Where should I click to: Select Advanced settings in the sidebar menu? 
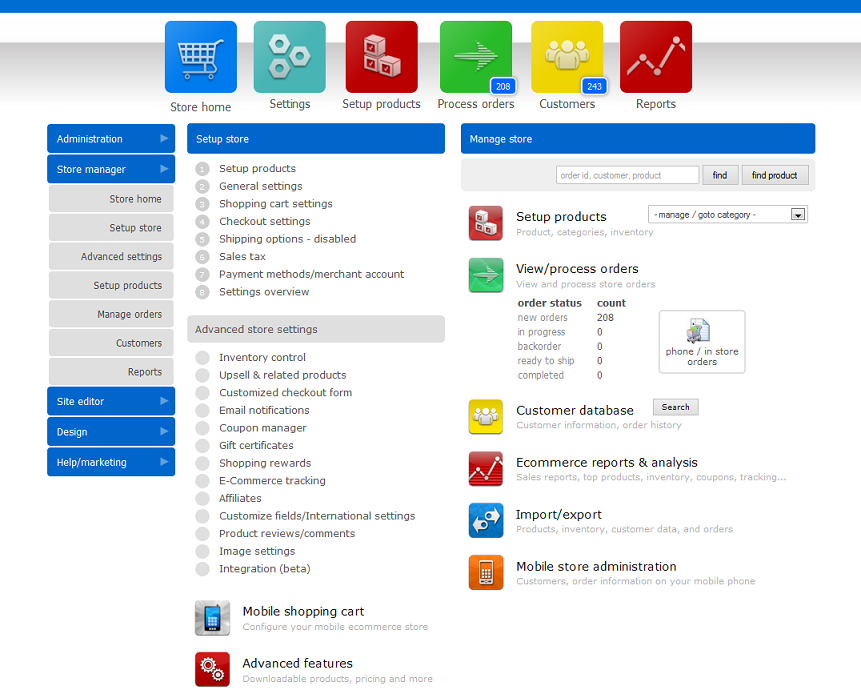point(112,257)
